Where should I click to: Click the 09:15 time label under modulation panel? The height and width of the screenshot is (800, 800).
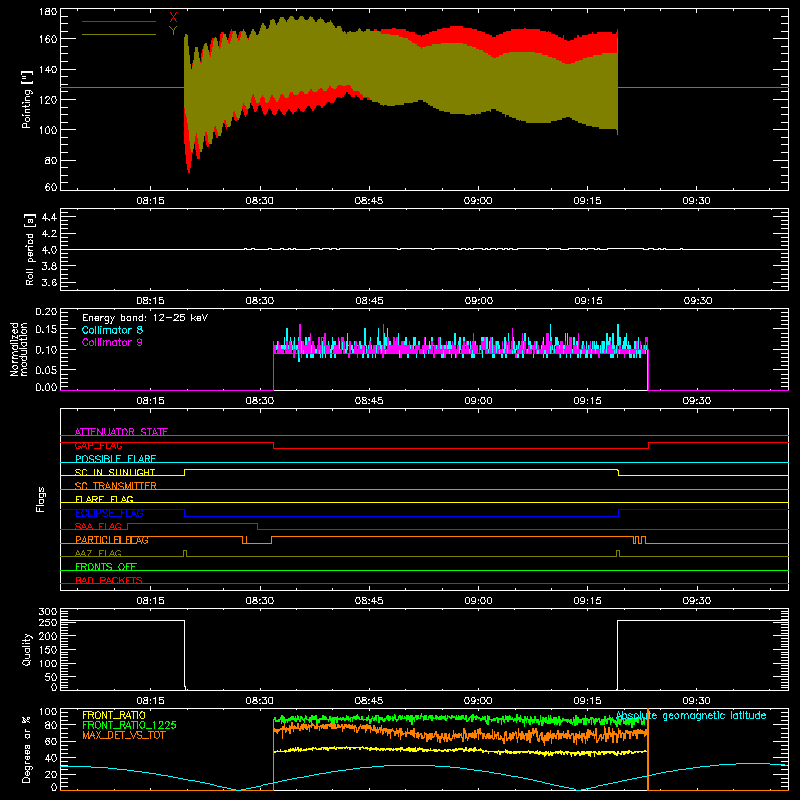(x=588, y=401)
